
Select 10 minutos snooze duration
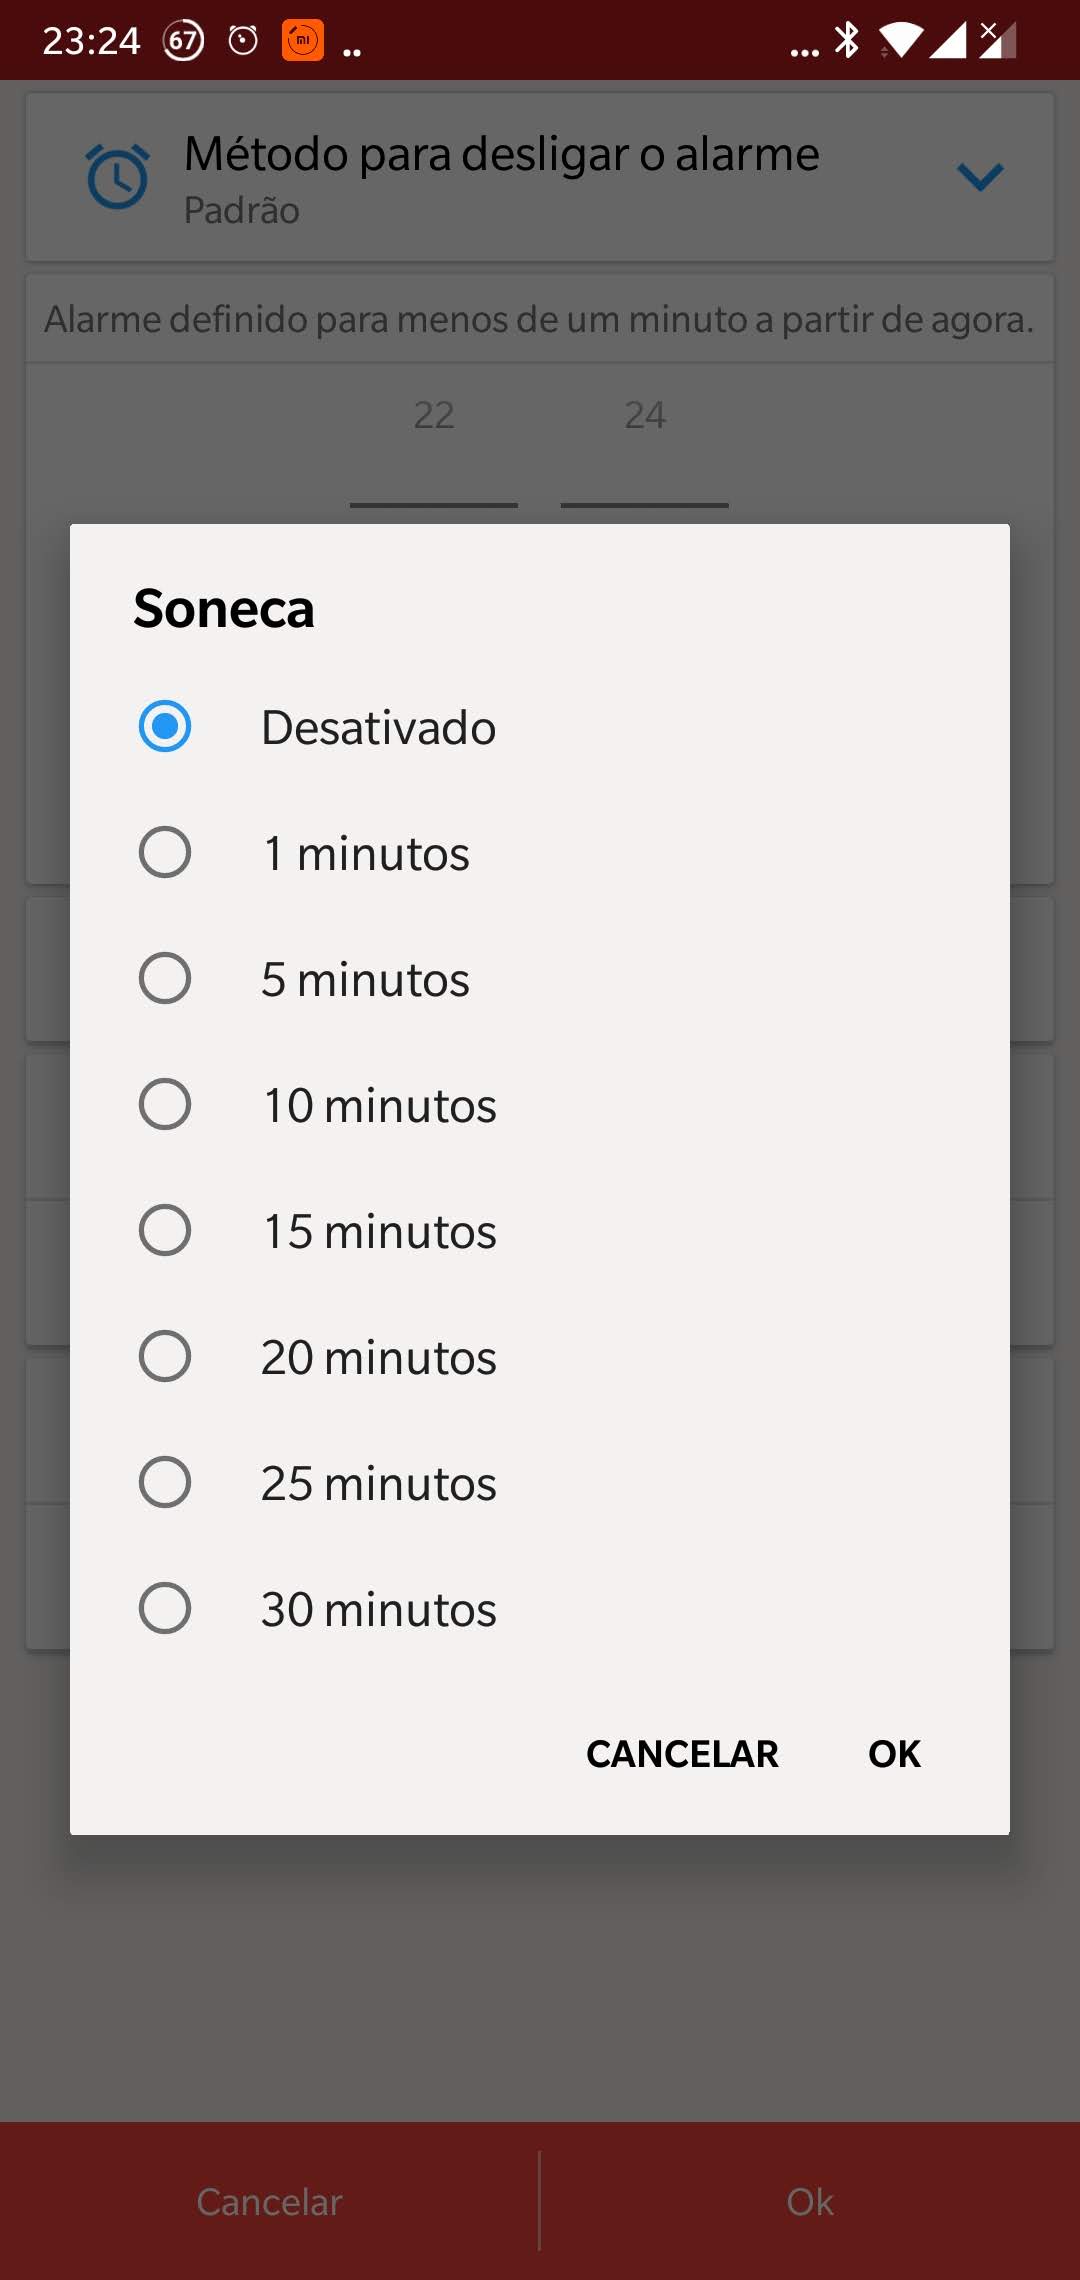(x=165, y=1104)
